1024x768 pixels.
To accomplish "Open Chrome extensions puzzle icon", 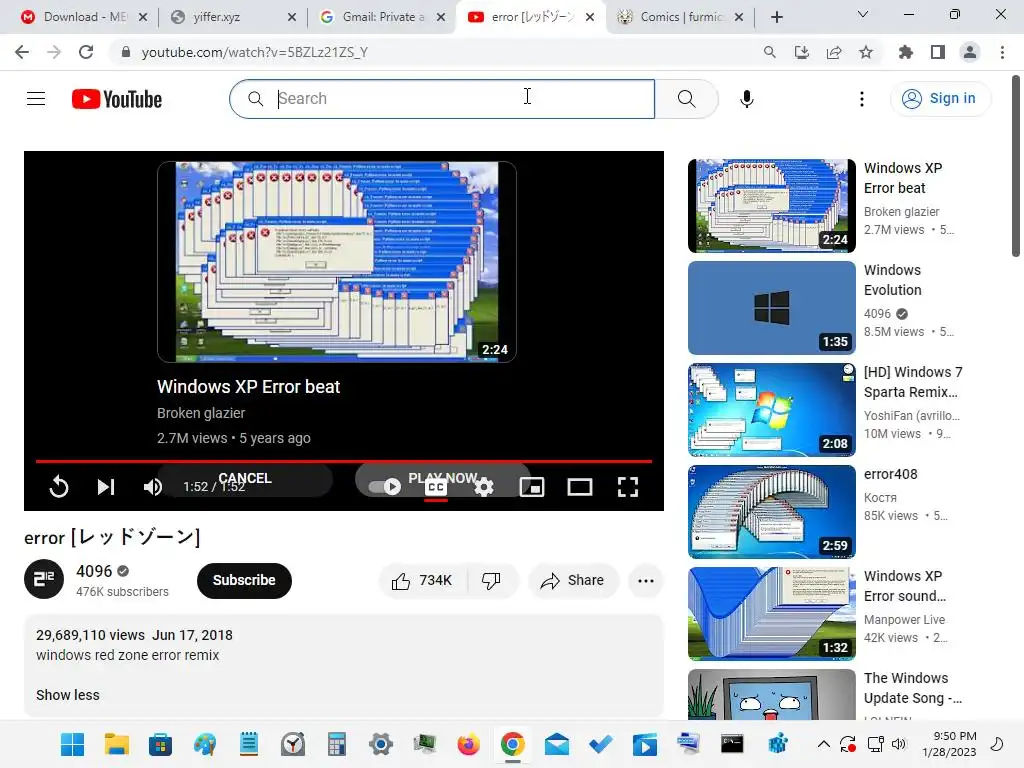I will 906,52.
